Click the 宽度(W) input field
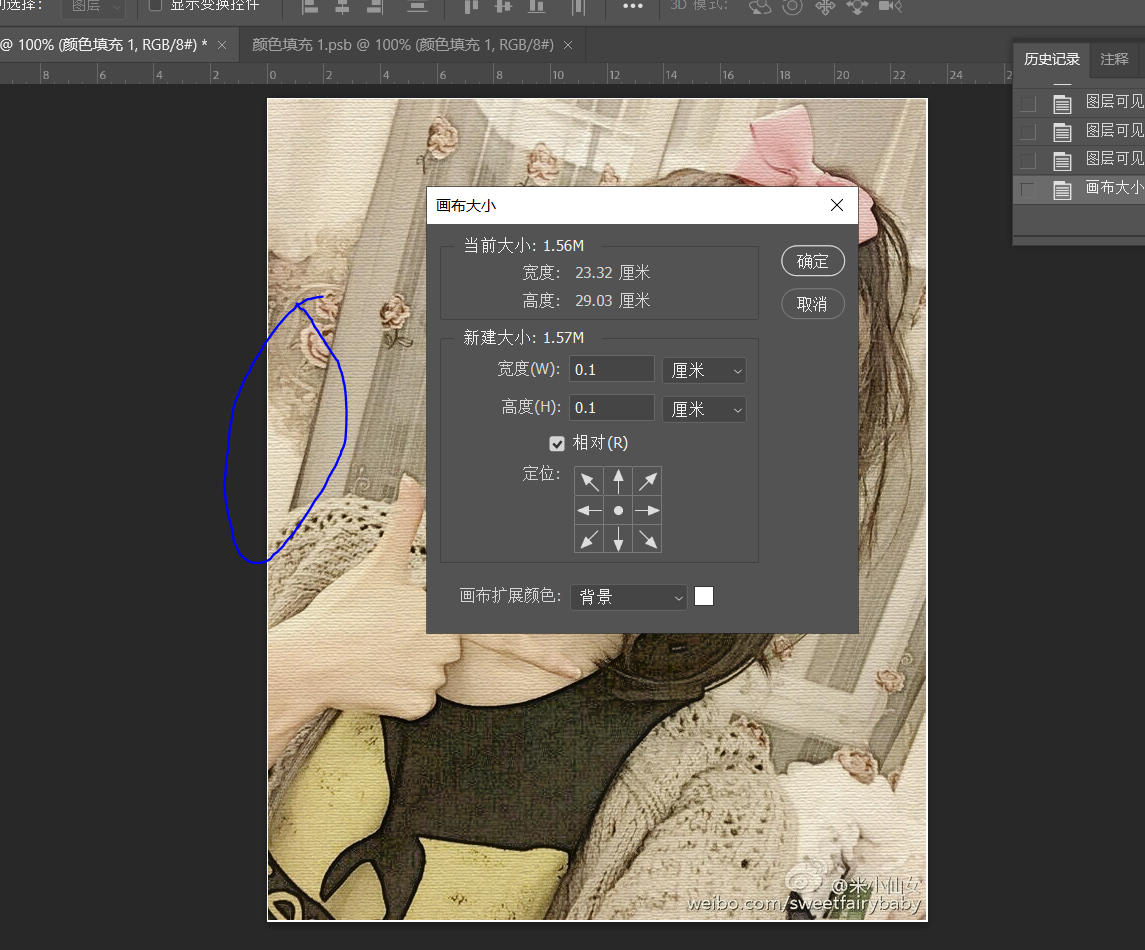1145x950 pixels. (x=612, y=369)
